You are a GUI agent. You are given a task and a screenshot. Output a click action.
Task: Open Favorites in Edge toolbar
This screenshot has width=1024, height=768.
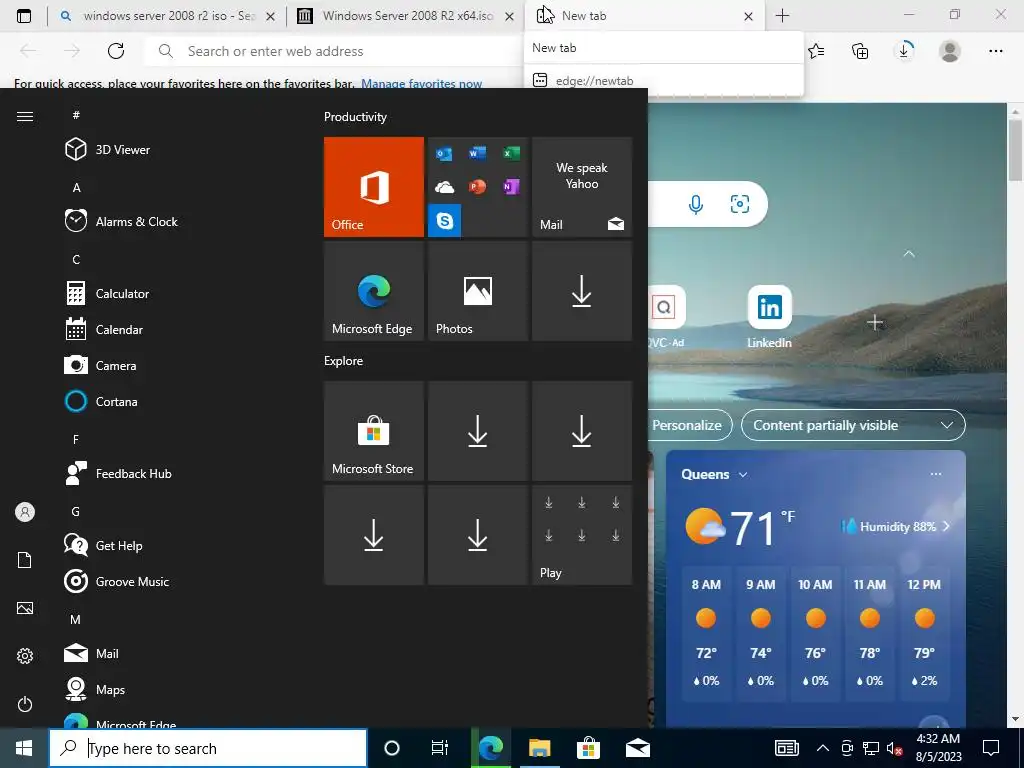816,51
